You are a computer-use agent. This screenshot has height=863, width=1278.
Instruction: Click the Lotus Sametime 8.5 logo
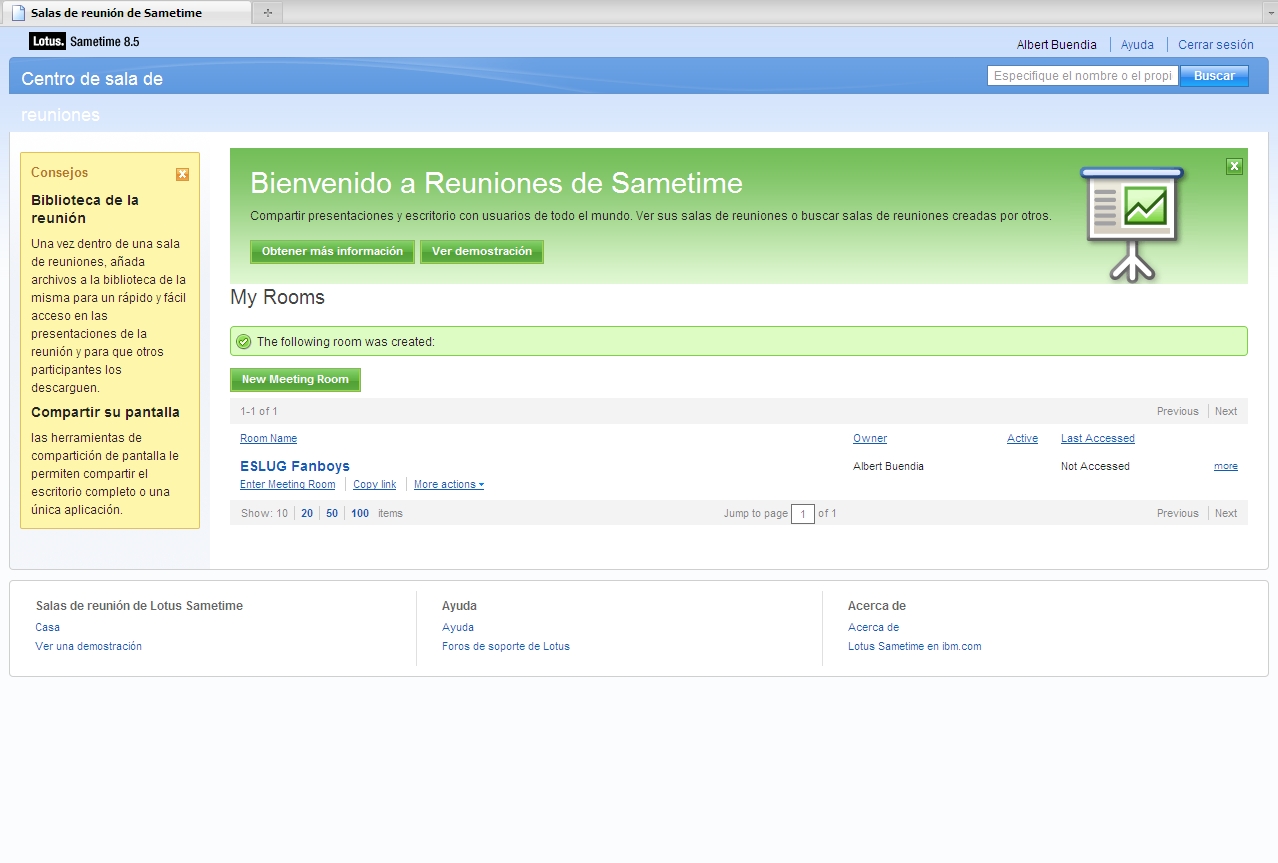point(84,41)
